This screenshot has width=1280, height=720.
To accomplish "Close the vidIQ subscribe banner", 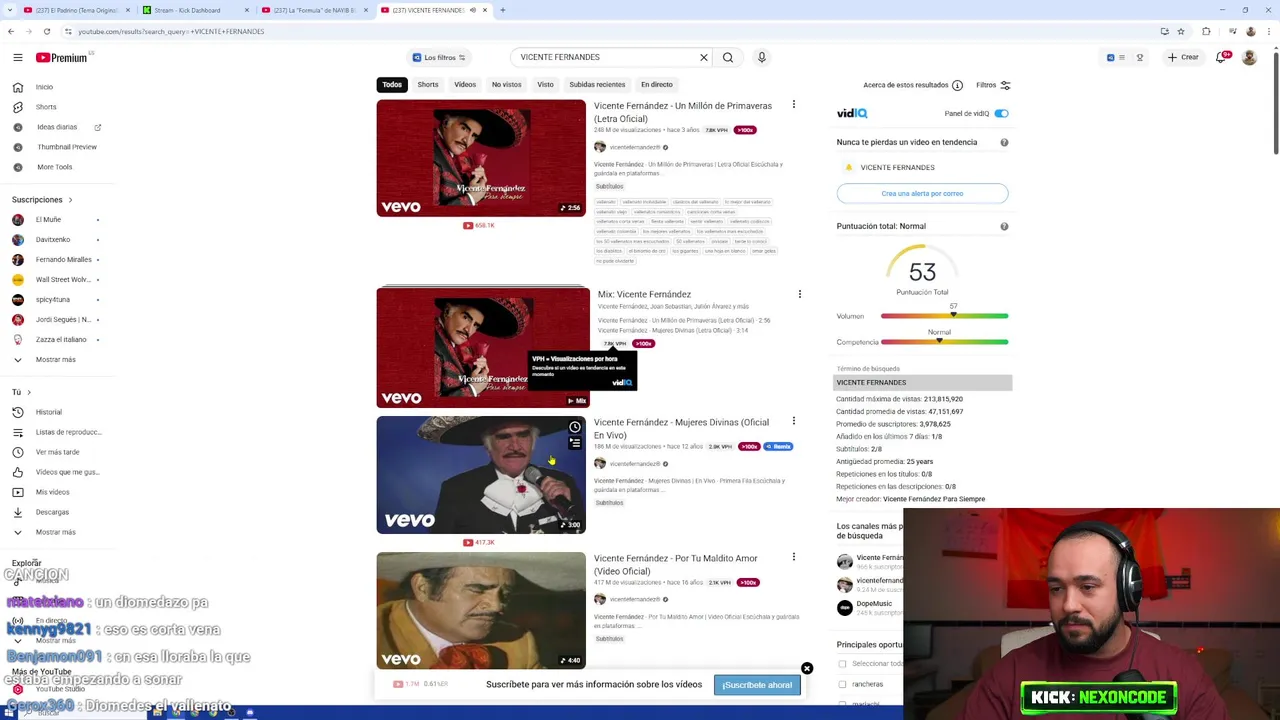I will tap(807, 669).
